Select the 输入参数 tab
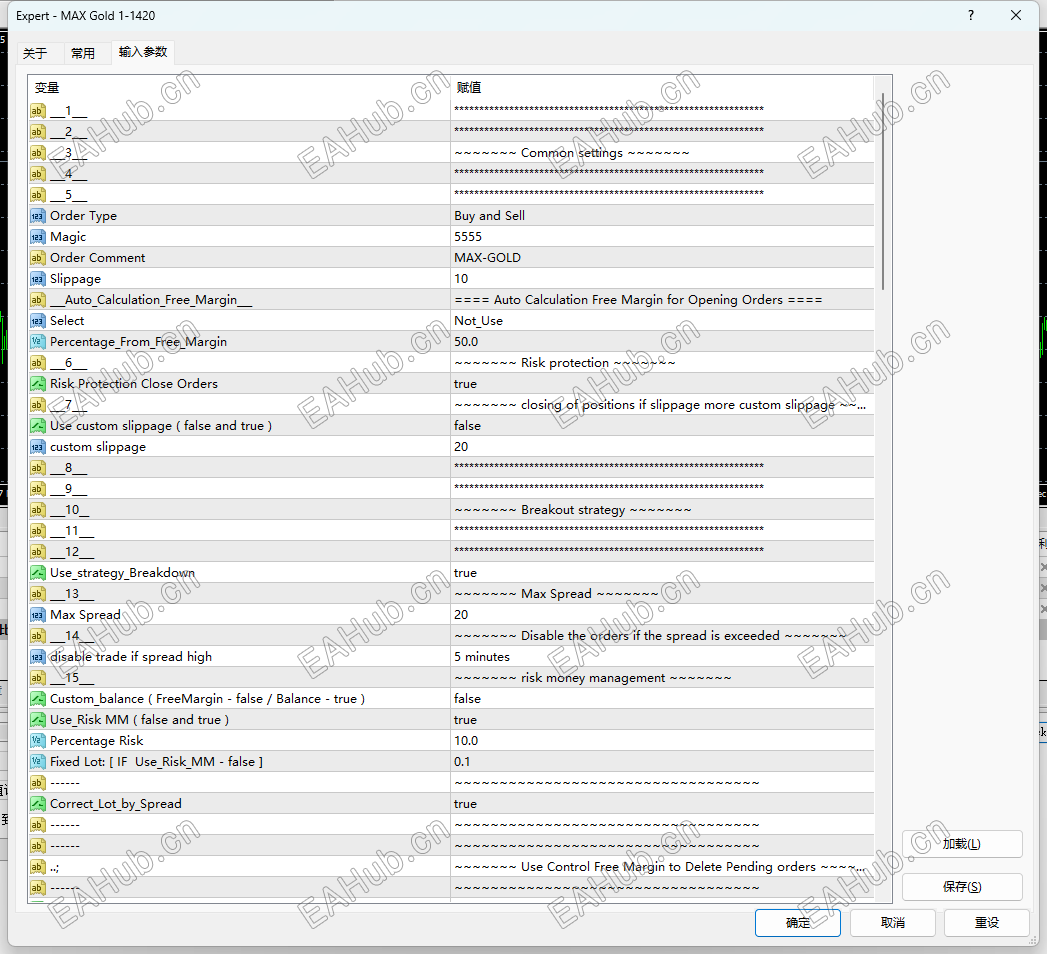1047x954 pixels. coord(143,52)
